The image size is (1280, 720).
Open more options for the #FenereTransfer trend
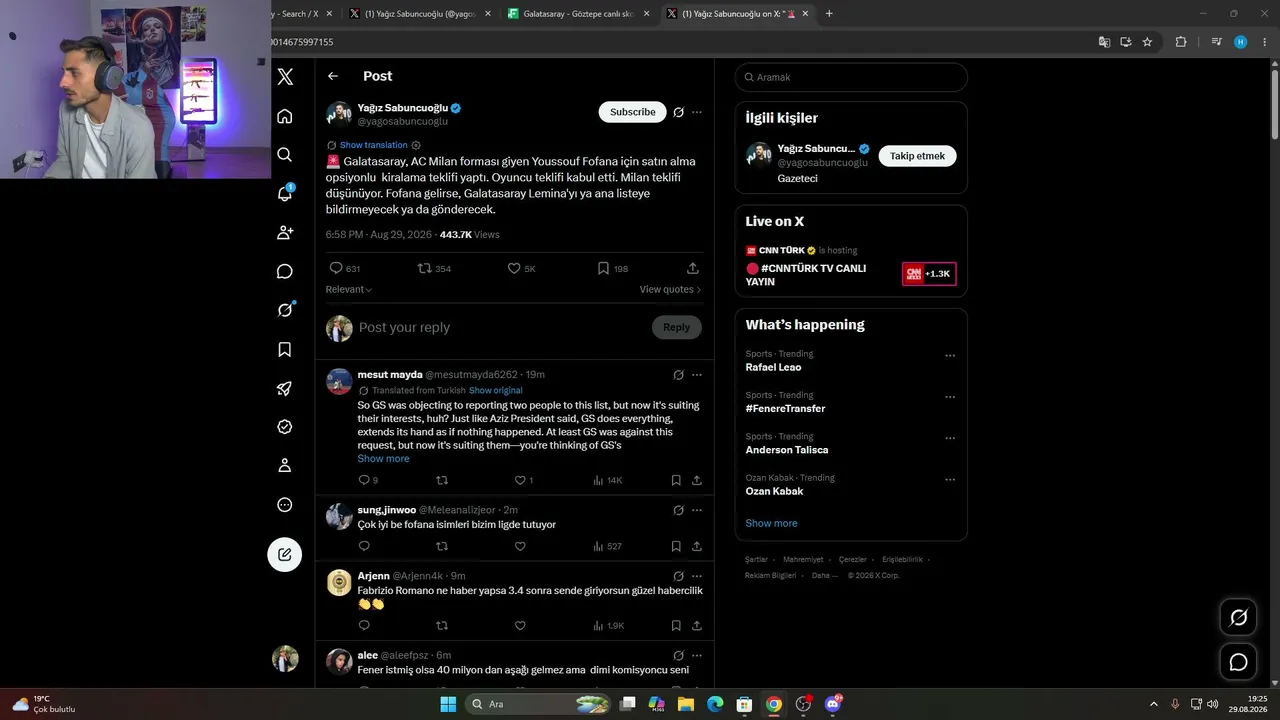click(x=950, y=396)
